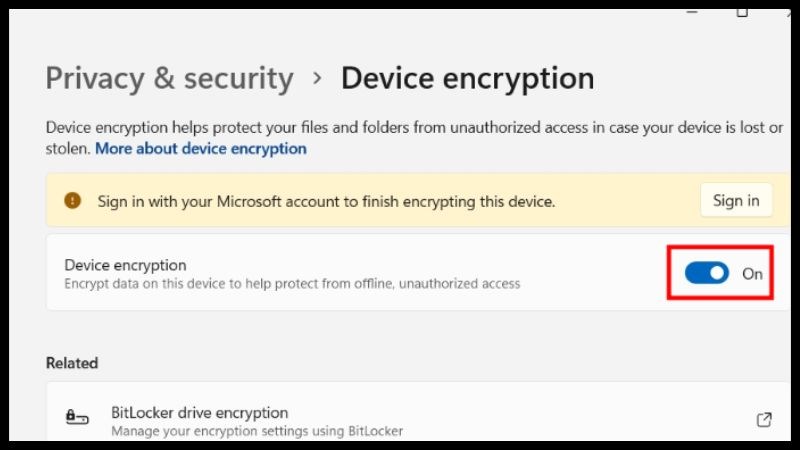
Task: Click the Device encryption page title
Action: point(467,78)
